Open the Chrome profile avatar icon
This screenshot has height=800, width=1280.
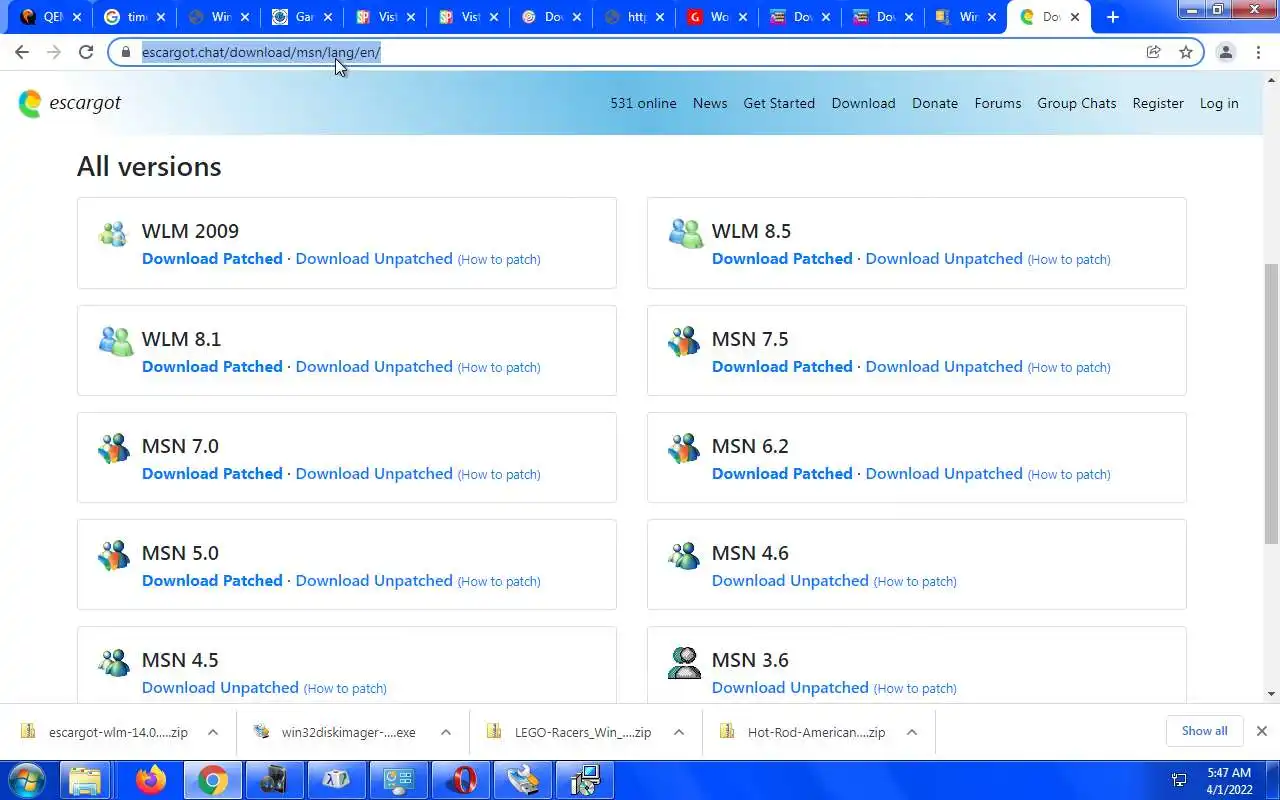(x=1225, y=52)
